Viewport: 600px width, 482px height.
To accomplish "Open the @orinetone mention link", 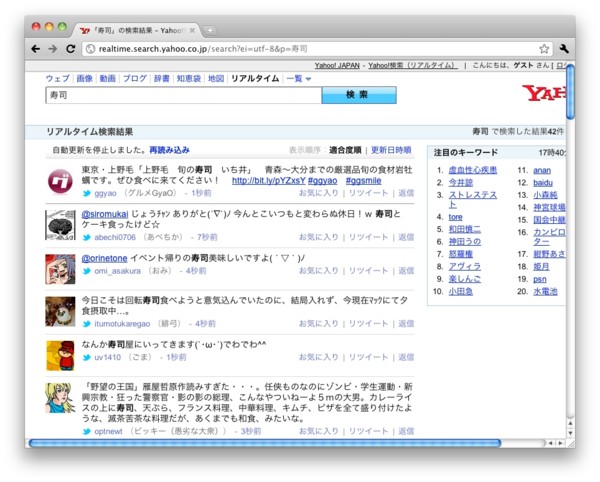I will (x=104, y=258).
